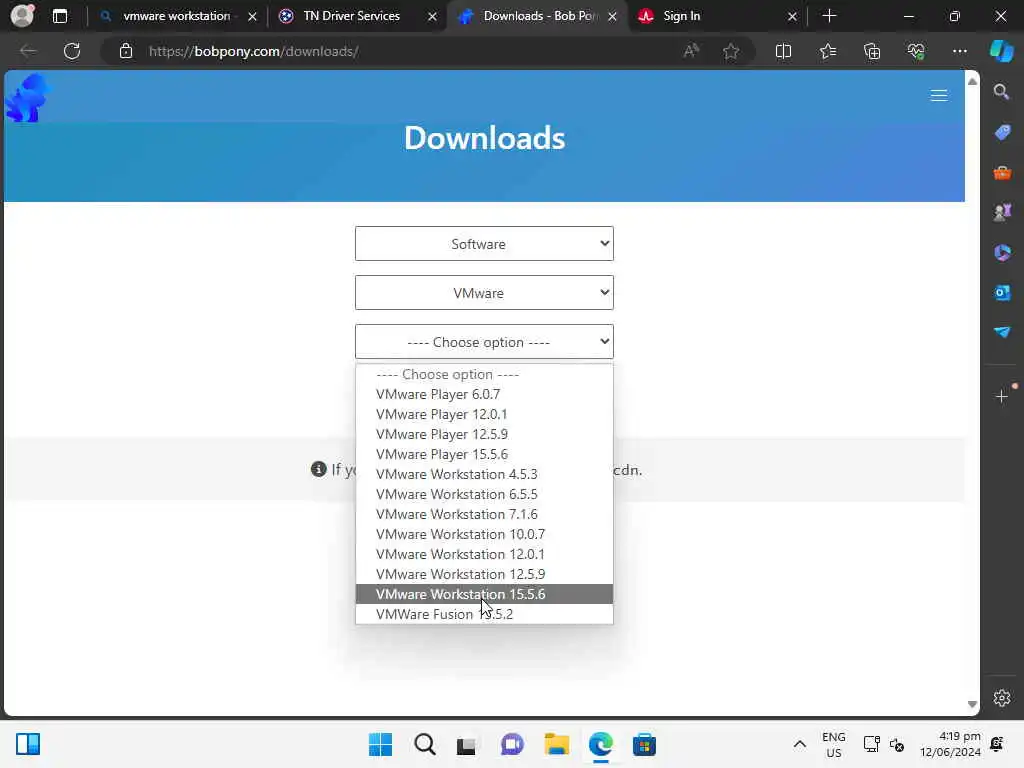Open the Software category dropdown

[x=484, y=244]
